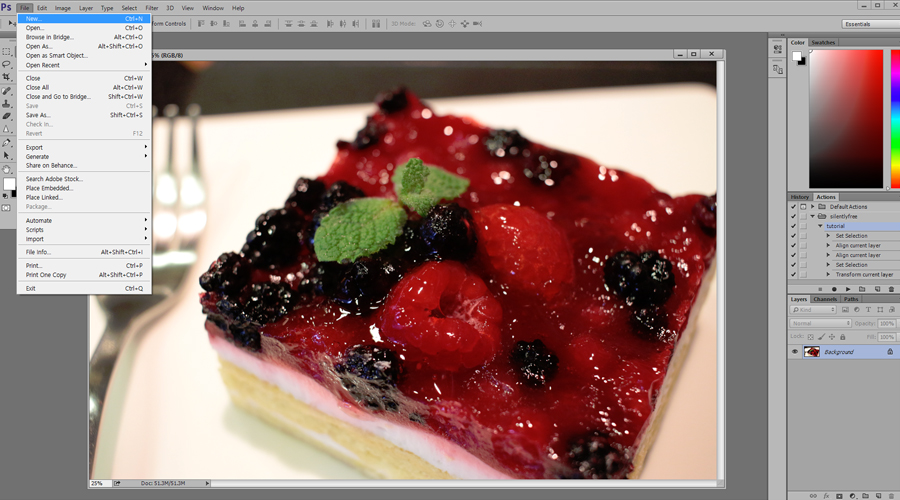This screenshot has height=500, width=900.
Task: Open the layer blend mode Normal dropdown
Action: pyautogui.click(x=820, y=323)
